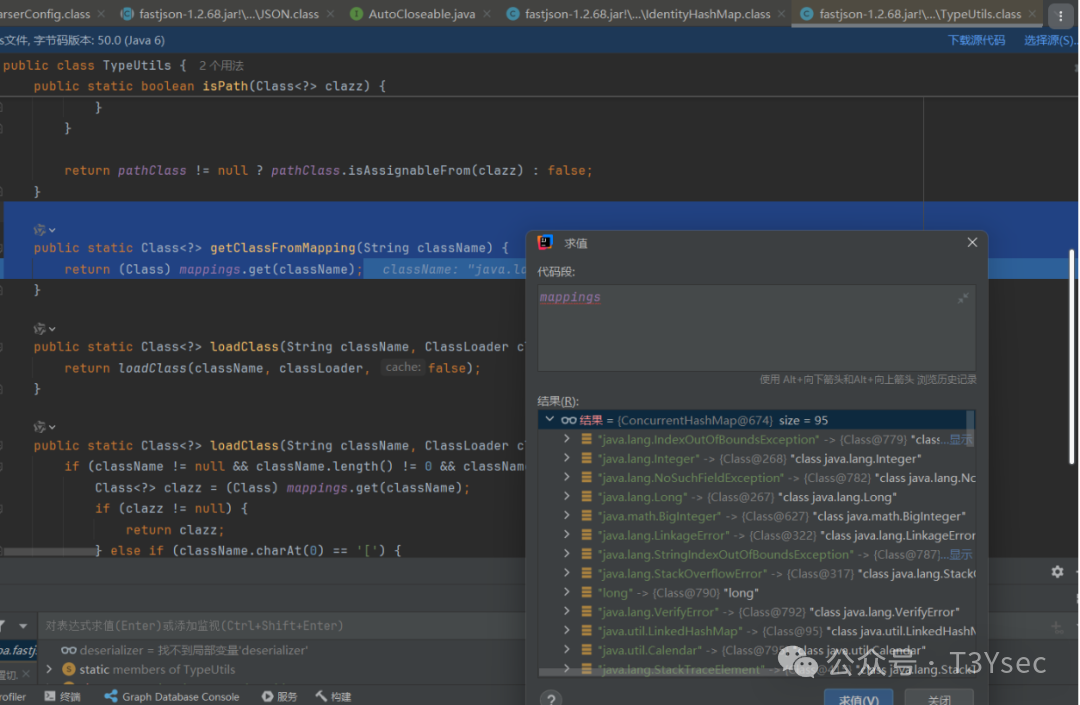Open the 服务 services tool window
The width and height of the screenshot is (1080, 705).
point(280,696)
